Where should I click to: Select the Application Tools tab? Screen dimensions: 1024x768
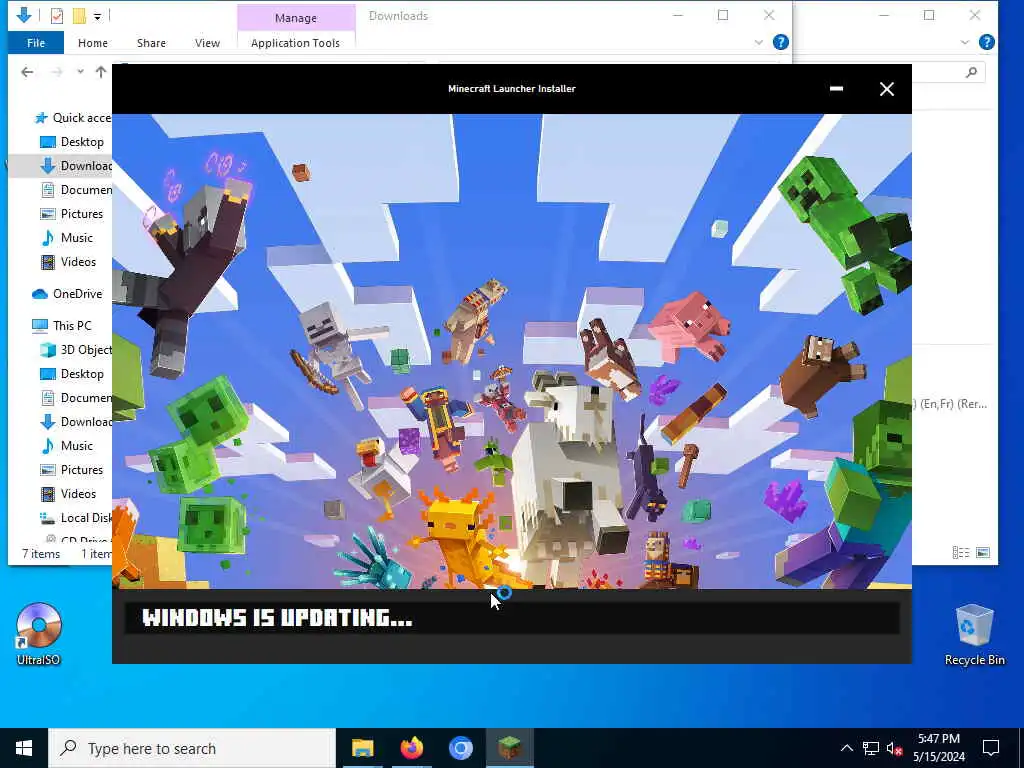pyautogui.click(x=295, y=43)
